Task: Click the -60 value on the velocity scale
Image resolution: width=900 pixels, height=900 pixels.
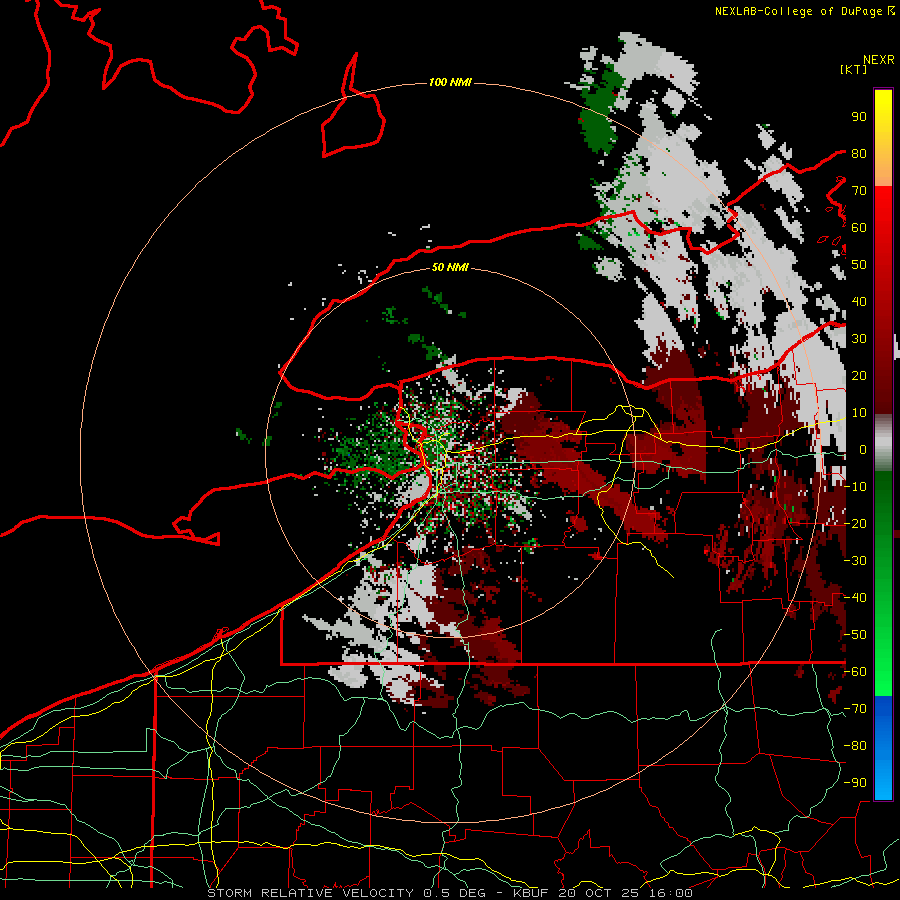Action: click(x=855, y=672)
